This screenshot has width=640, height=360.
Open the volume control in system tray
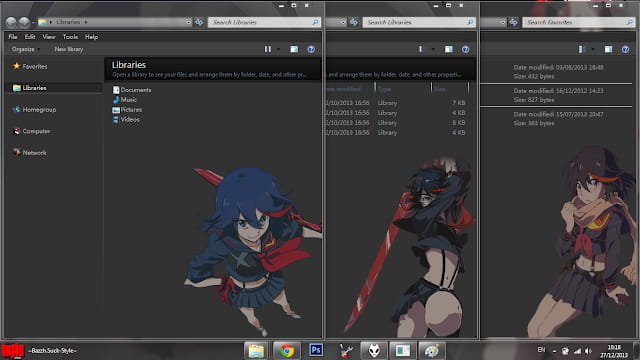(588, 351)
